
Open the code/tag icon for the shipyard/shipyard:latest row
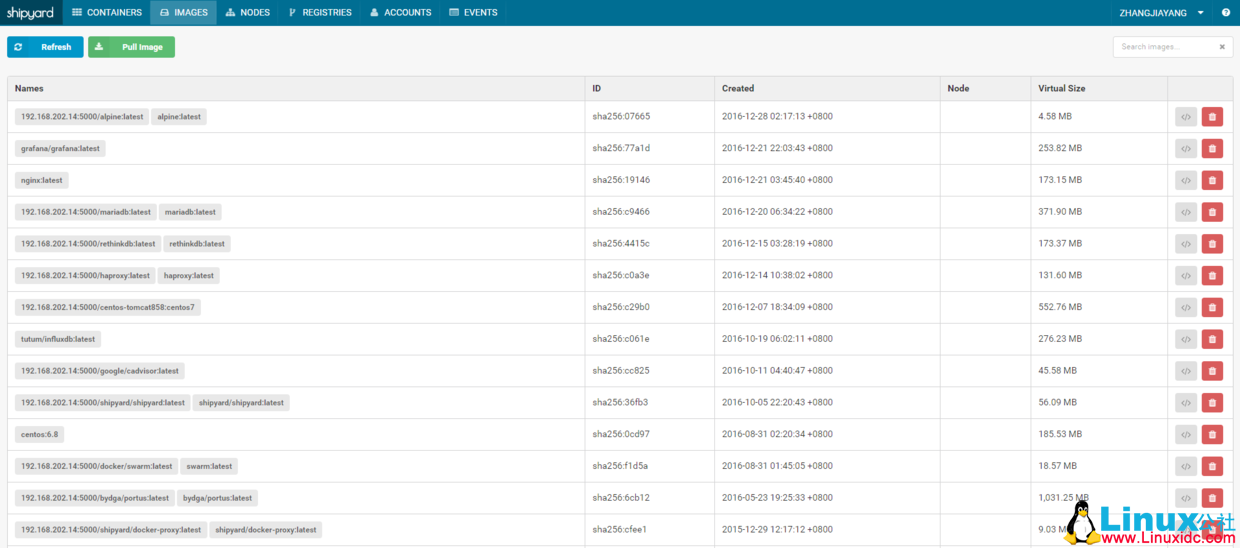pos(1185,403)
